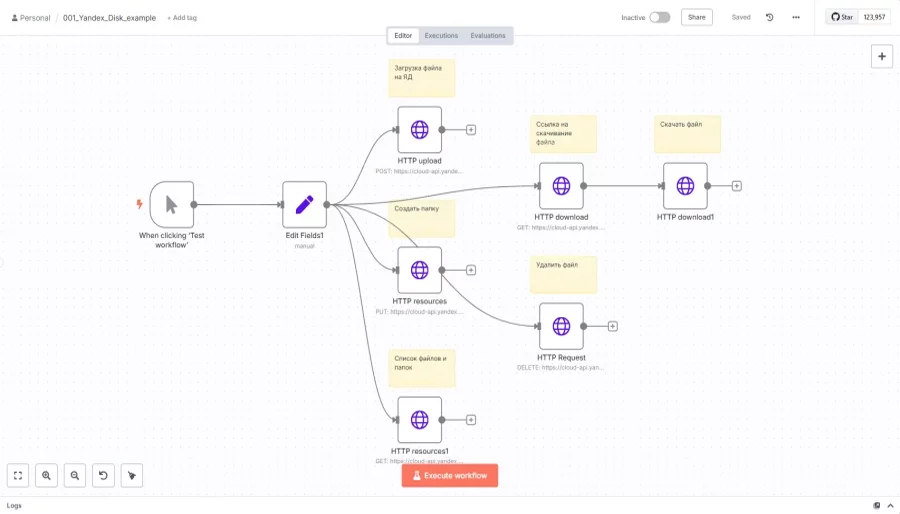Click the Add tag link
This screenshot has height=514, width=900.
tap(182, 18)
